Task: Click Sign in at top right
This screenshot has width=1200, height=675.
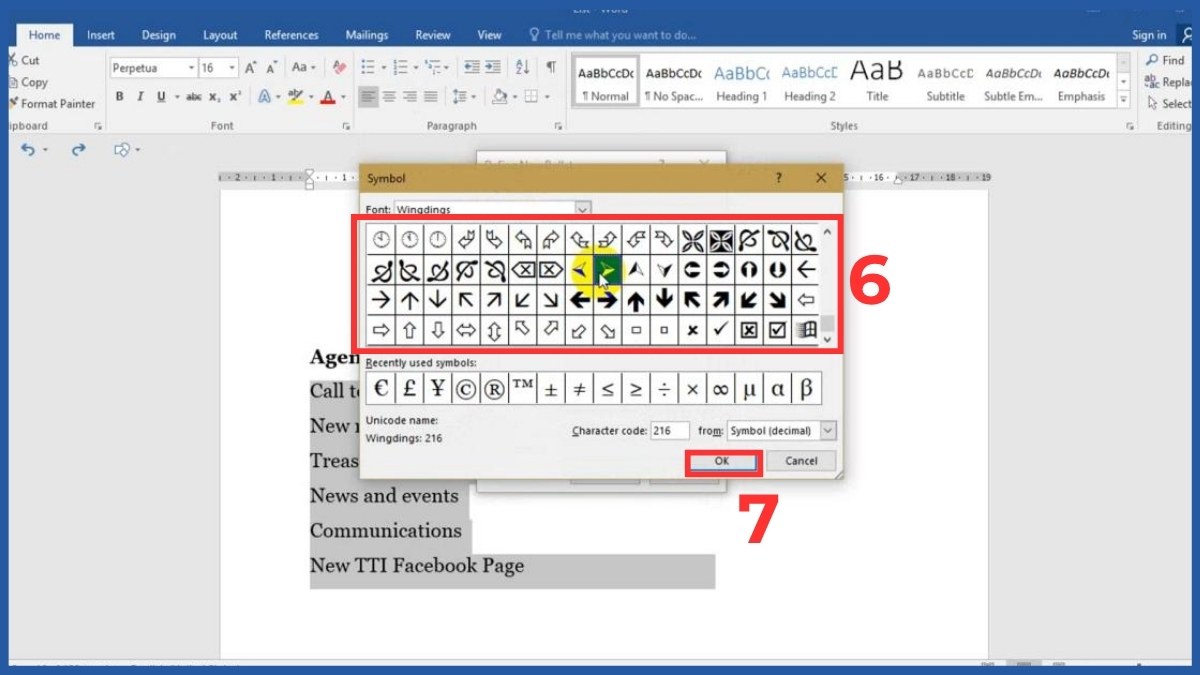Action: tap(1149, 35)
